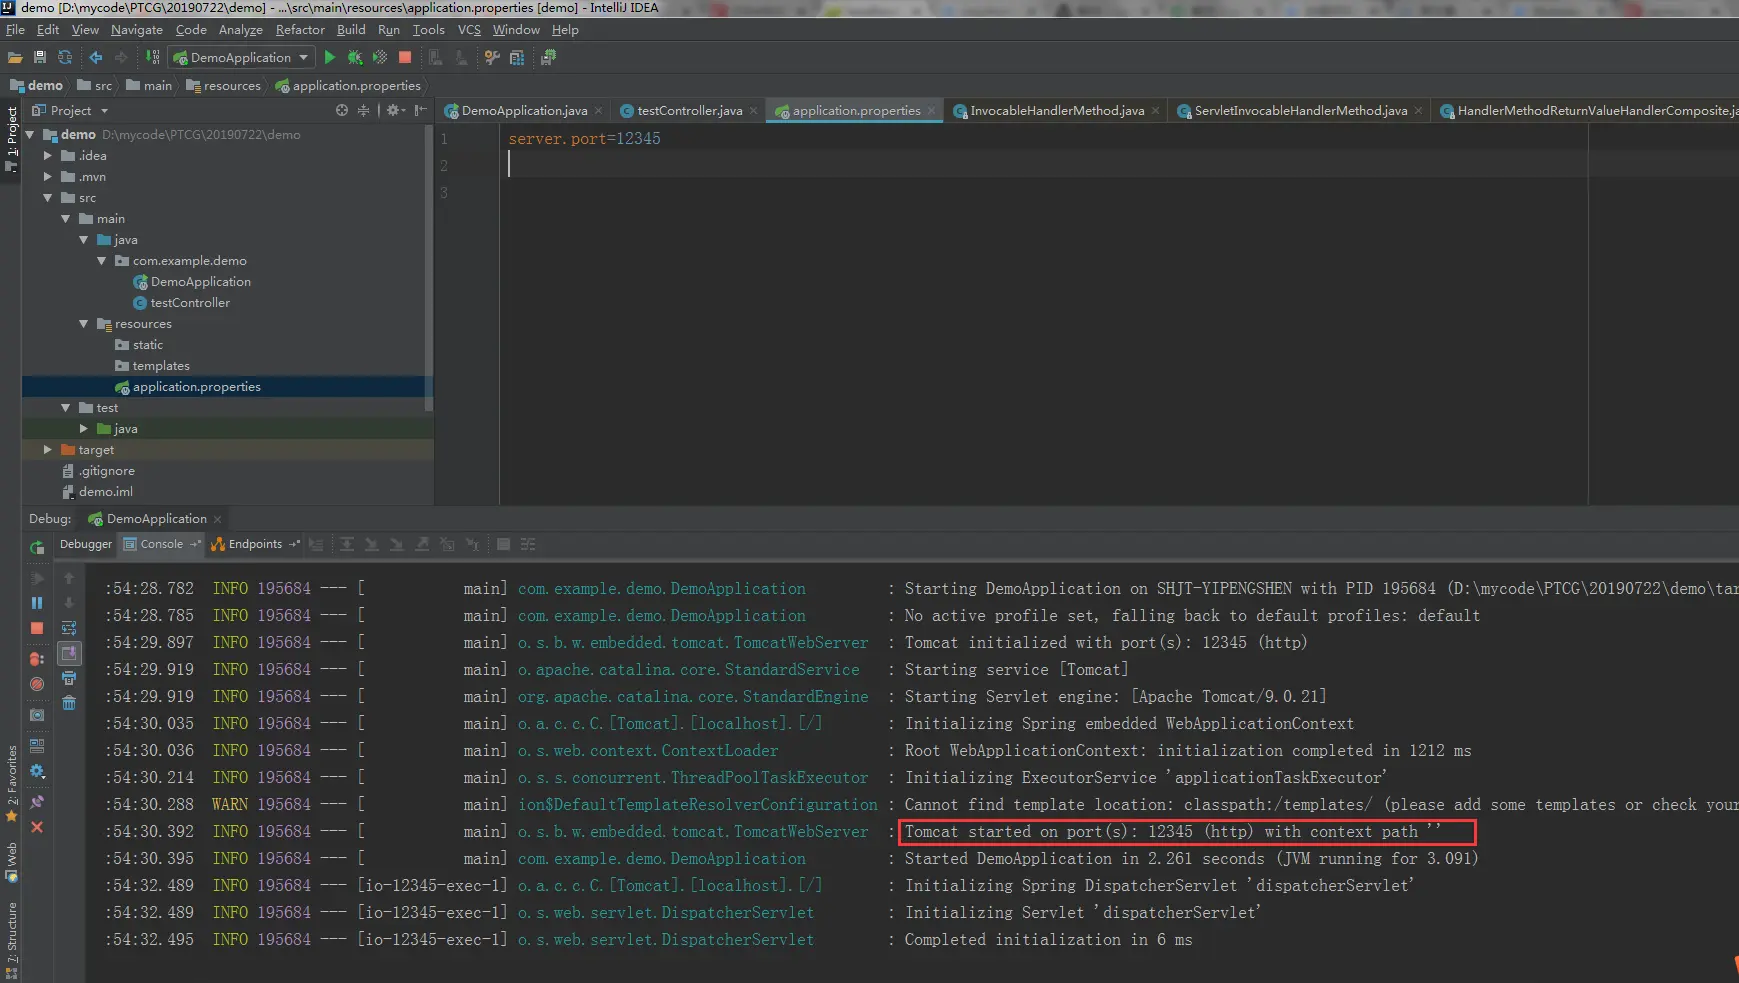Screen dimensions: 1739x983
Task: Print the console output with the printer icon
Action: coord(69,678)
